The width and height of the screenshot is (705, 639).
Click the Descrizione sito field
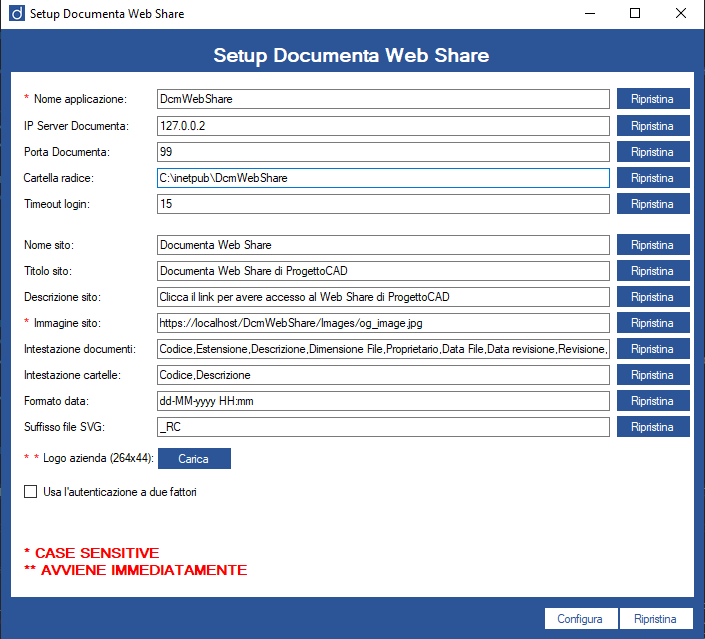(383, 297)
